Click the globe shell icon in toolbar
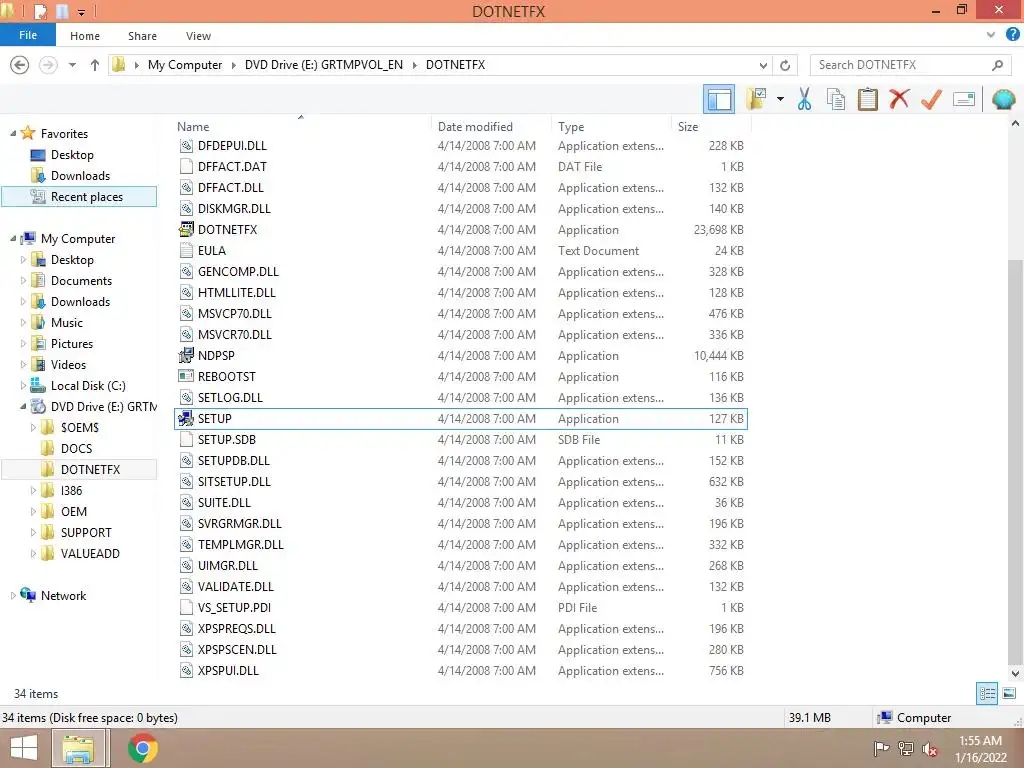Viewport: 1024px width, 768px height. click(x=1003, y=99)
